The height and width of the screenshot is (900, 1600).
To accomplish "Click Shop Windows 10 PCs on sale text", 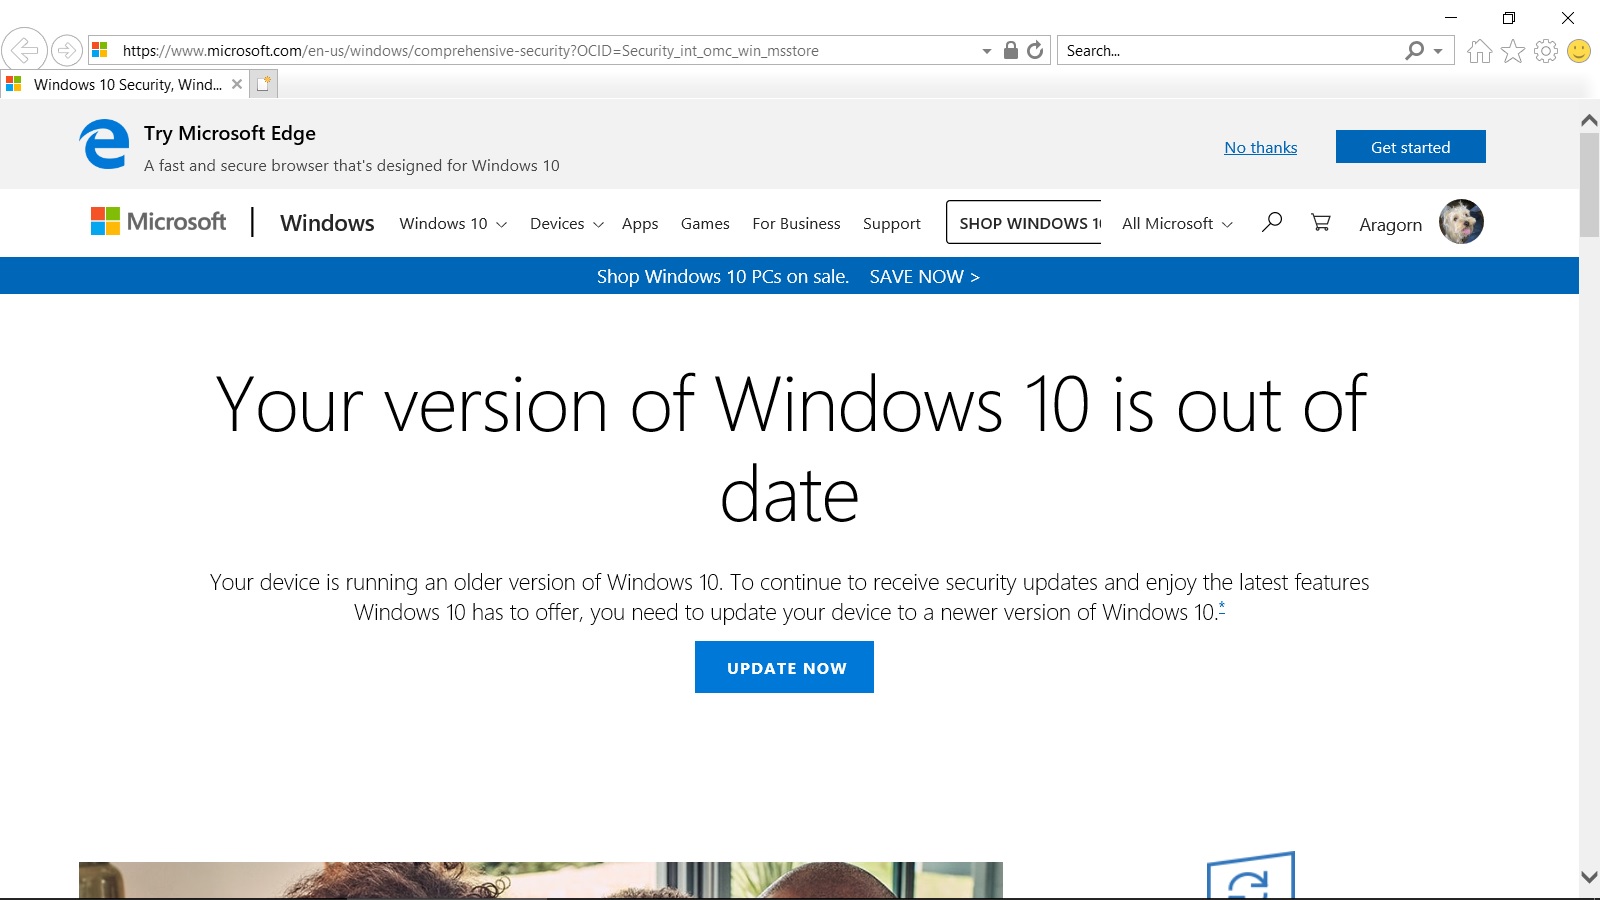I will coord(722,276).
